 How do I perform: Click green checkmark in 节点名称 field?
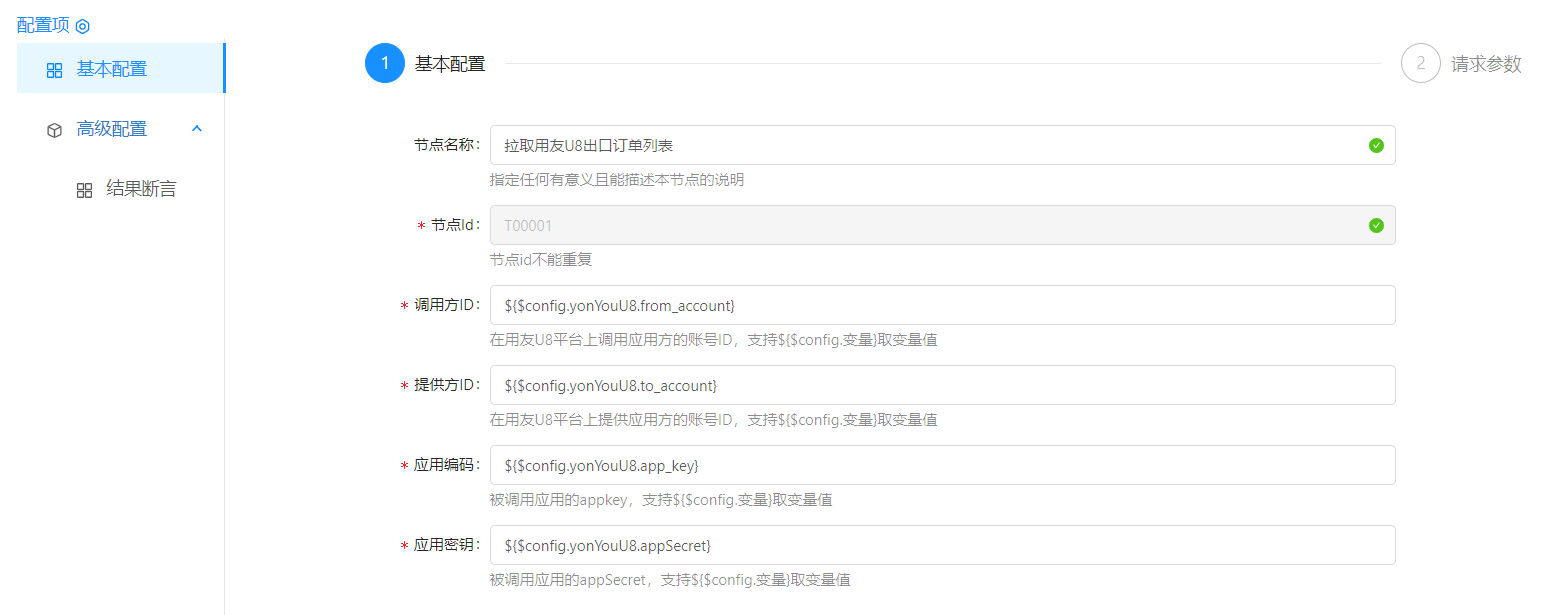[1376, 145]
